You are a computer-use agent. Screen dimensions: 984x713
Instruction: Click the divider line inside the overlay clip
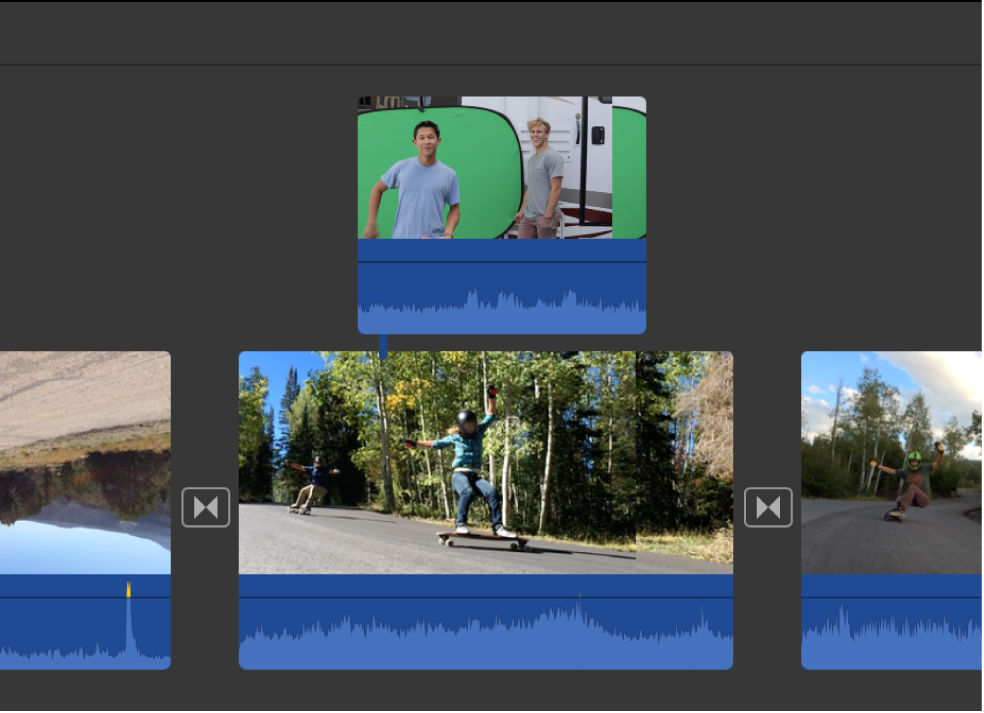click(x=501, y=262)
